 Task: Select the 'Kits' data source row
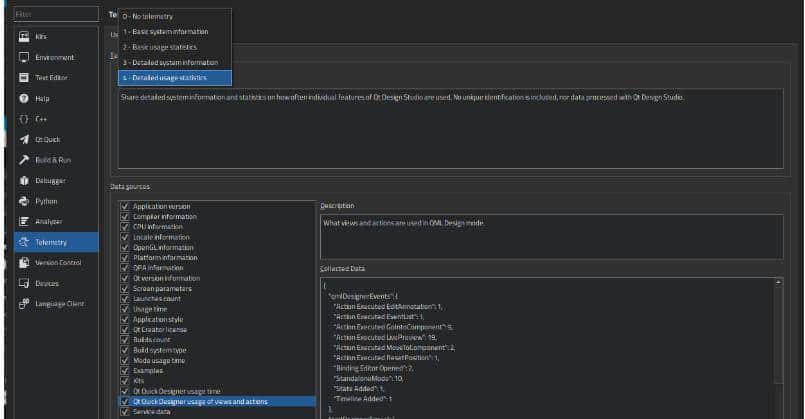217,381
